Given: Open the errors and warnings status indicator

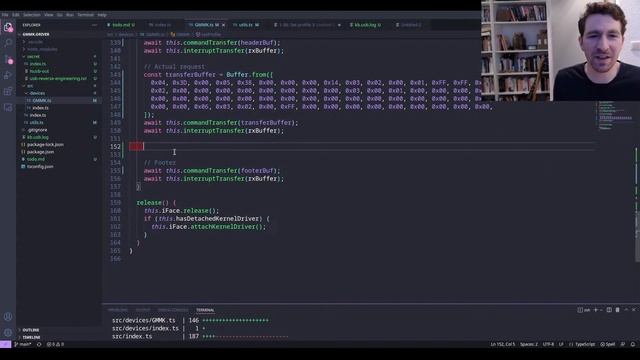Looking at the screenshot, I should (55, 344).
